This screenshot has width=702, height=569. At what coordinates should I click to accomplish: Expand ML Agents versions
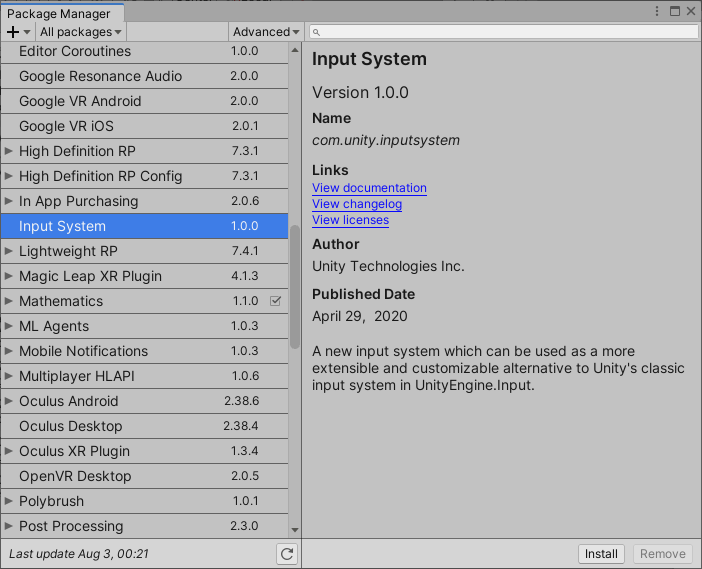coord(9,326)
